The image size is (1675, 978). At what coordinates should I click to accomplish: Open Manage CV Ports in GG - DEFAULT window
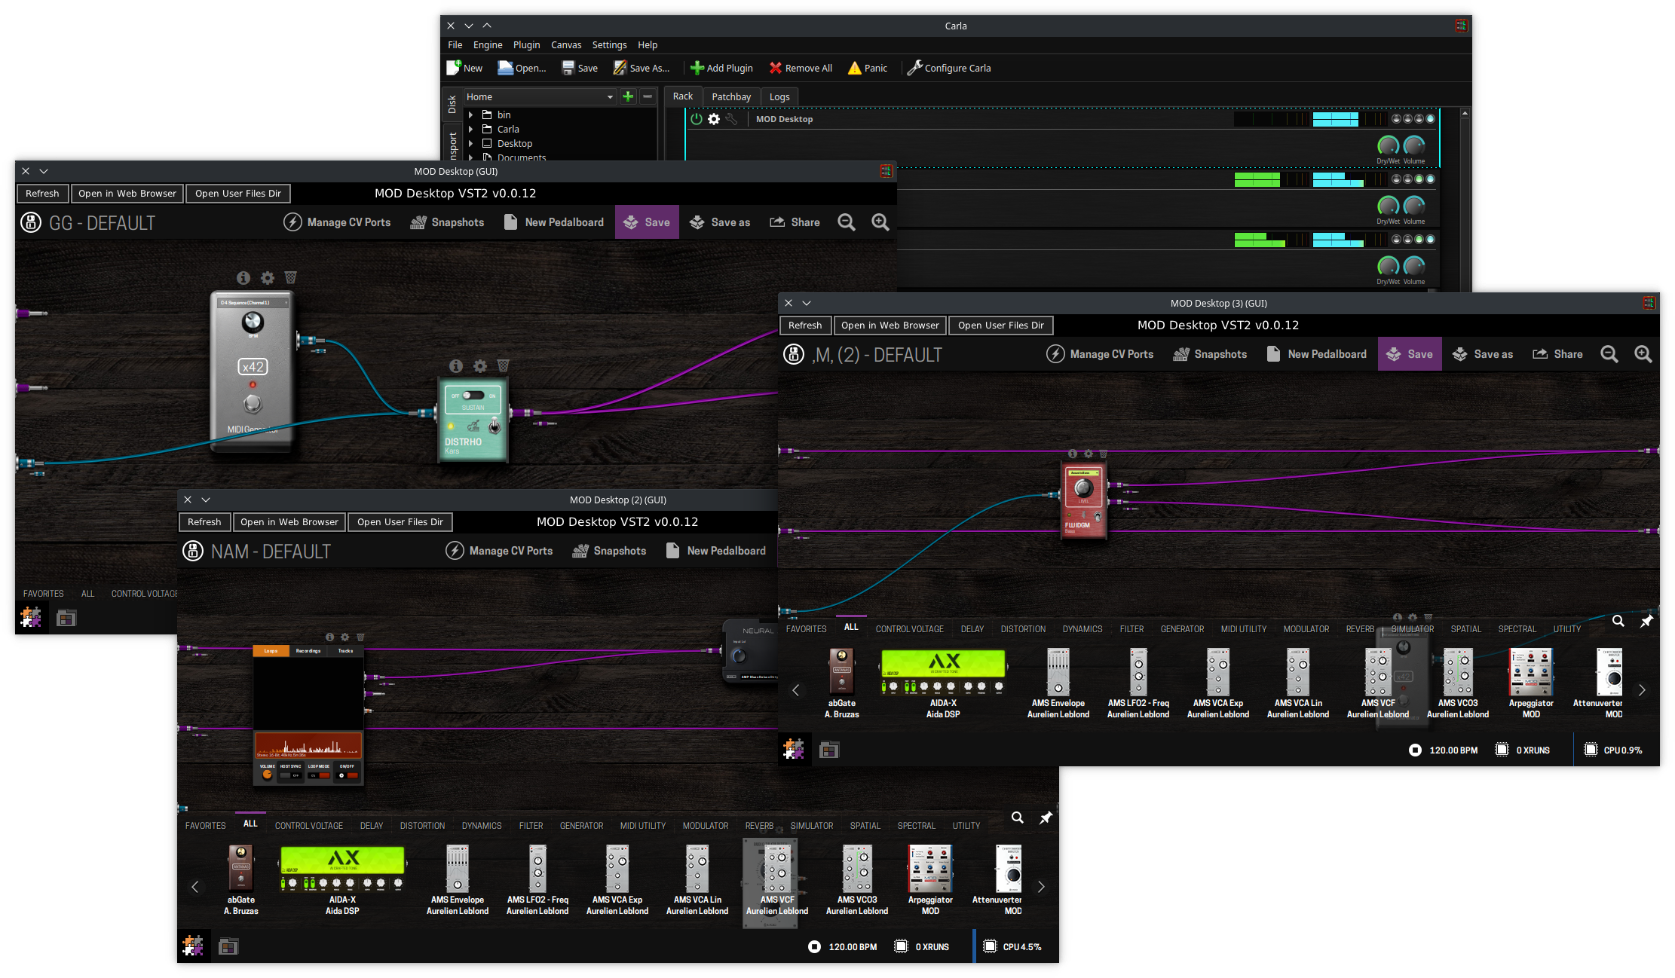click(x=337, y=222)
